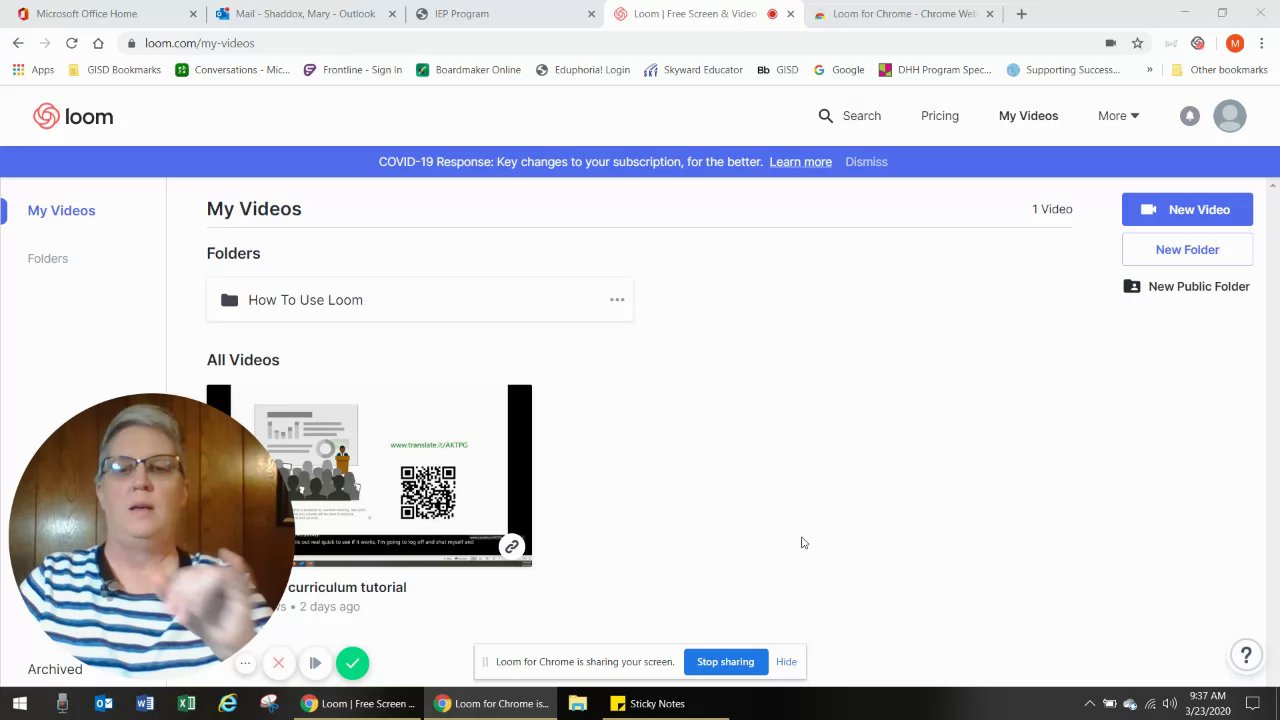Copy the video link using link icon
The height and width of the screenshot is (720, 1280).
point(511,546)
